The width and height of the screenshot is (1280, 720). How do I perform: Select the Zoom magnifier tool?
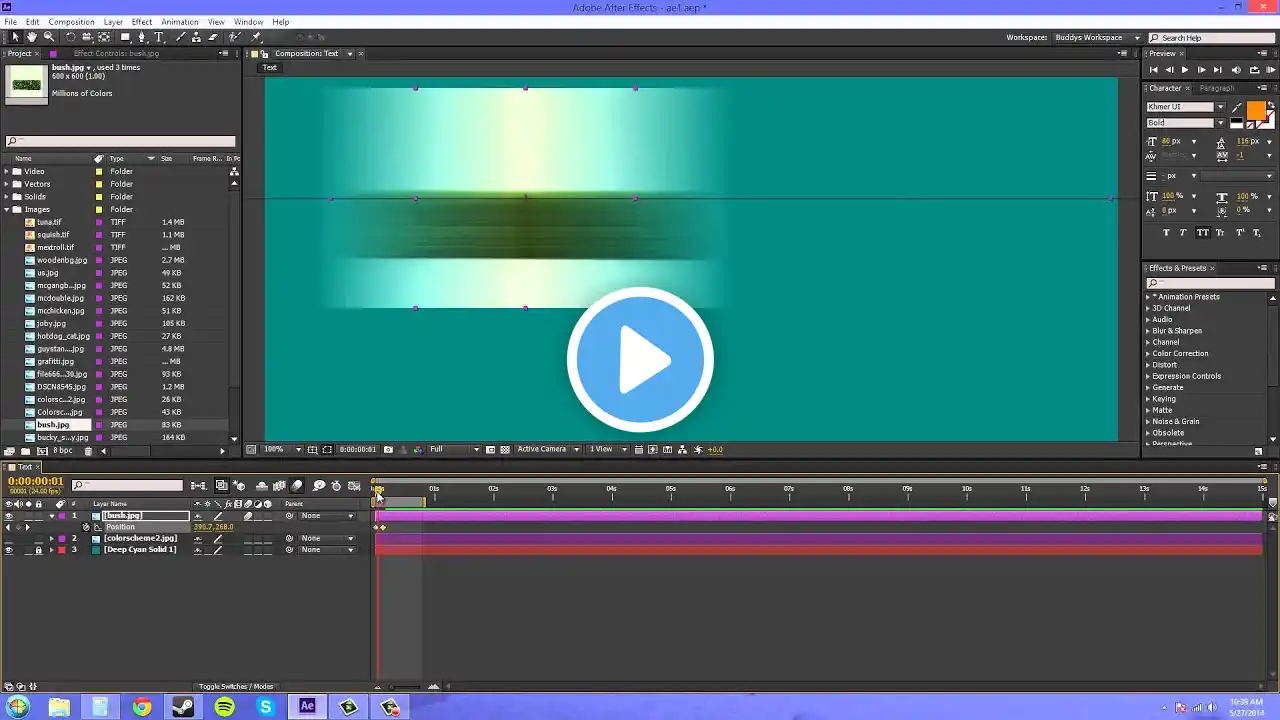pos(48,37)
